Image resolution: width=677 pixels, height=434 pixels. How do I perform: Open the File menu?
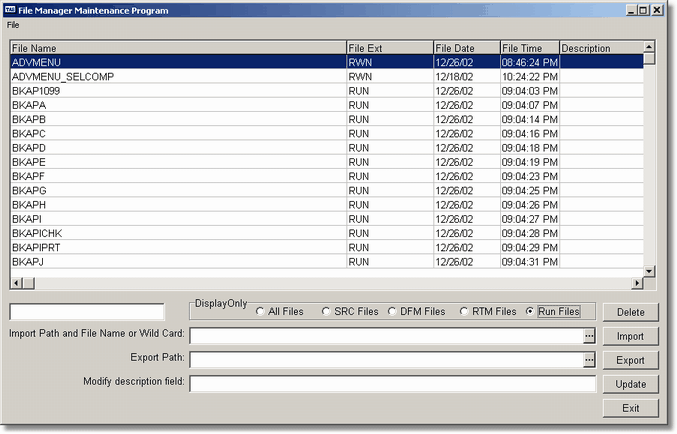coord(13,25)
